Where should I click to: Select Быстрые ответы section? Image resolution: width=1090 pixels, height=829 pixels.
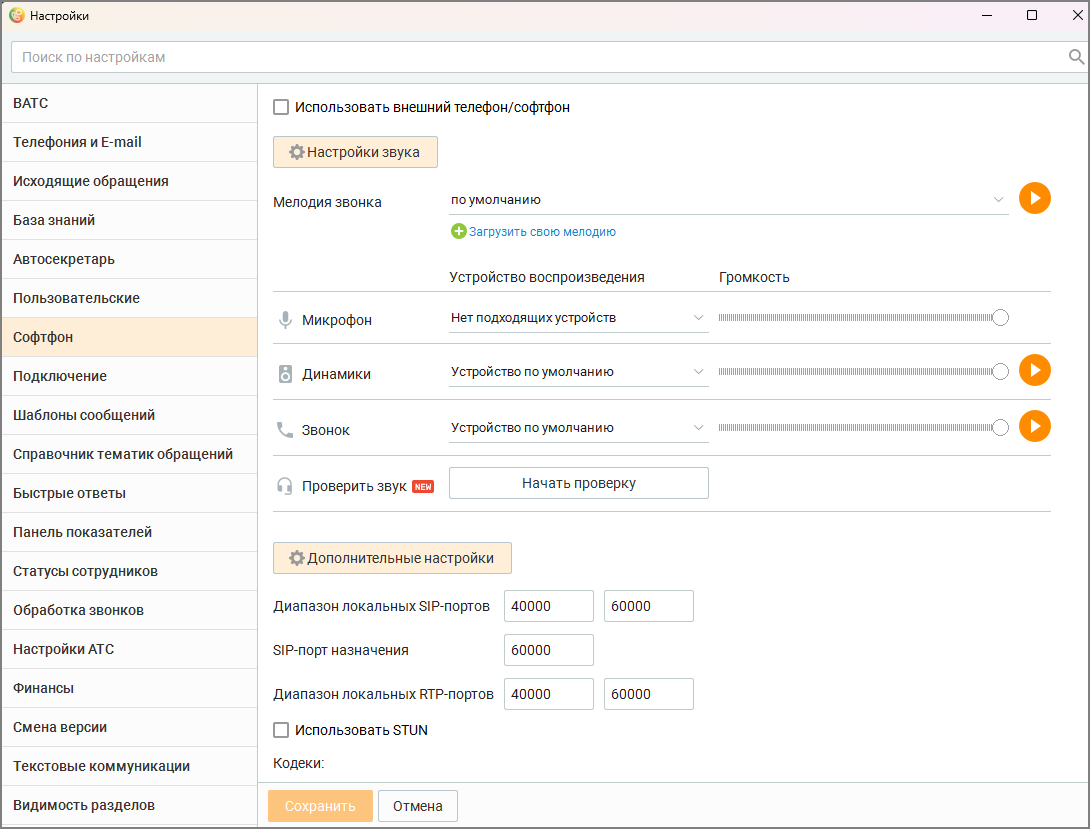pos(129,493)
